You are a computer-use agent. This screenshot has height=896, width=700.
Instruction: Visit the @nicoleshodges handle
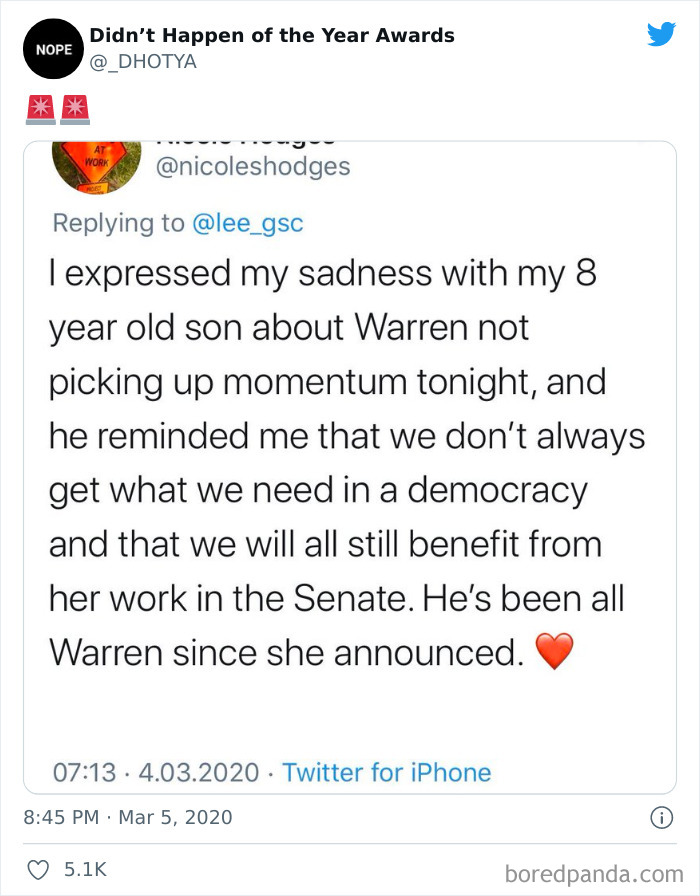click(254, 166)
